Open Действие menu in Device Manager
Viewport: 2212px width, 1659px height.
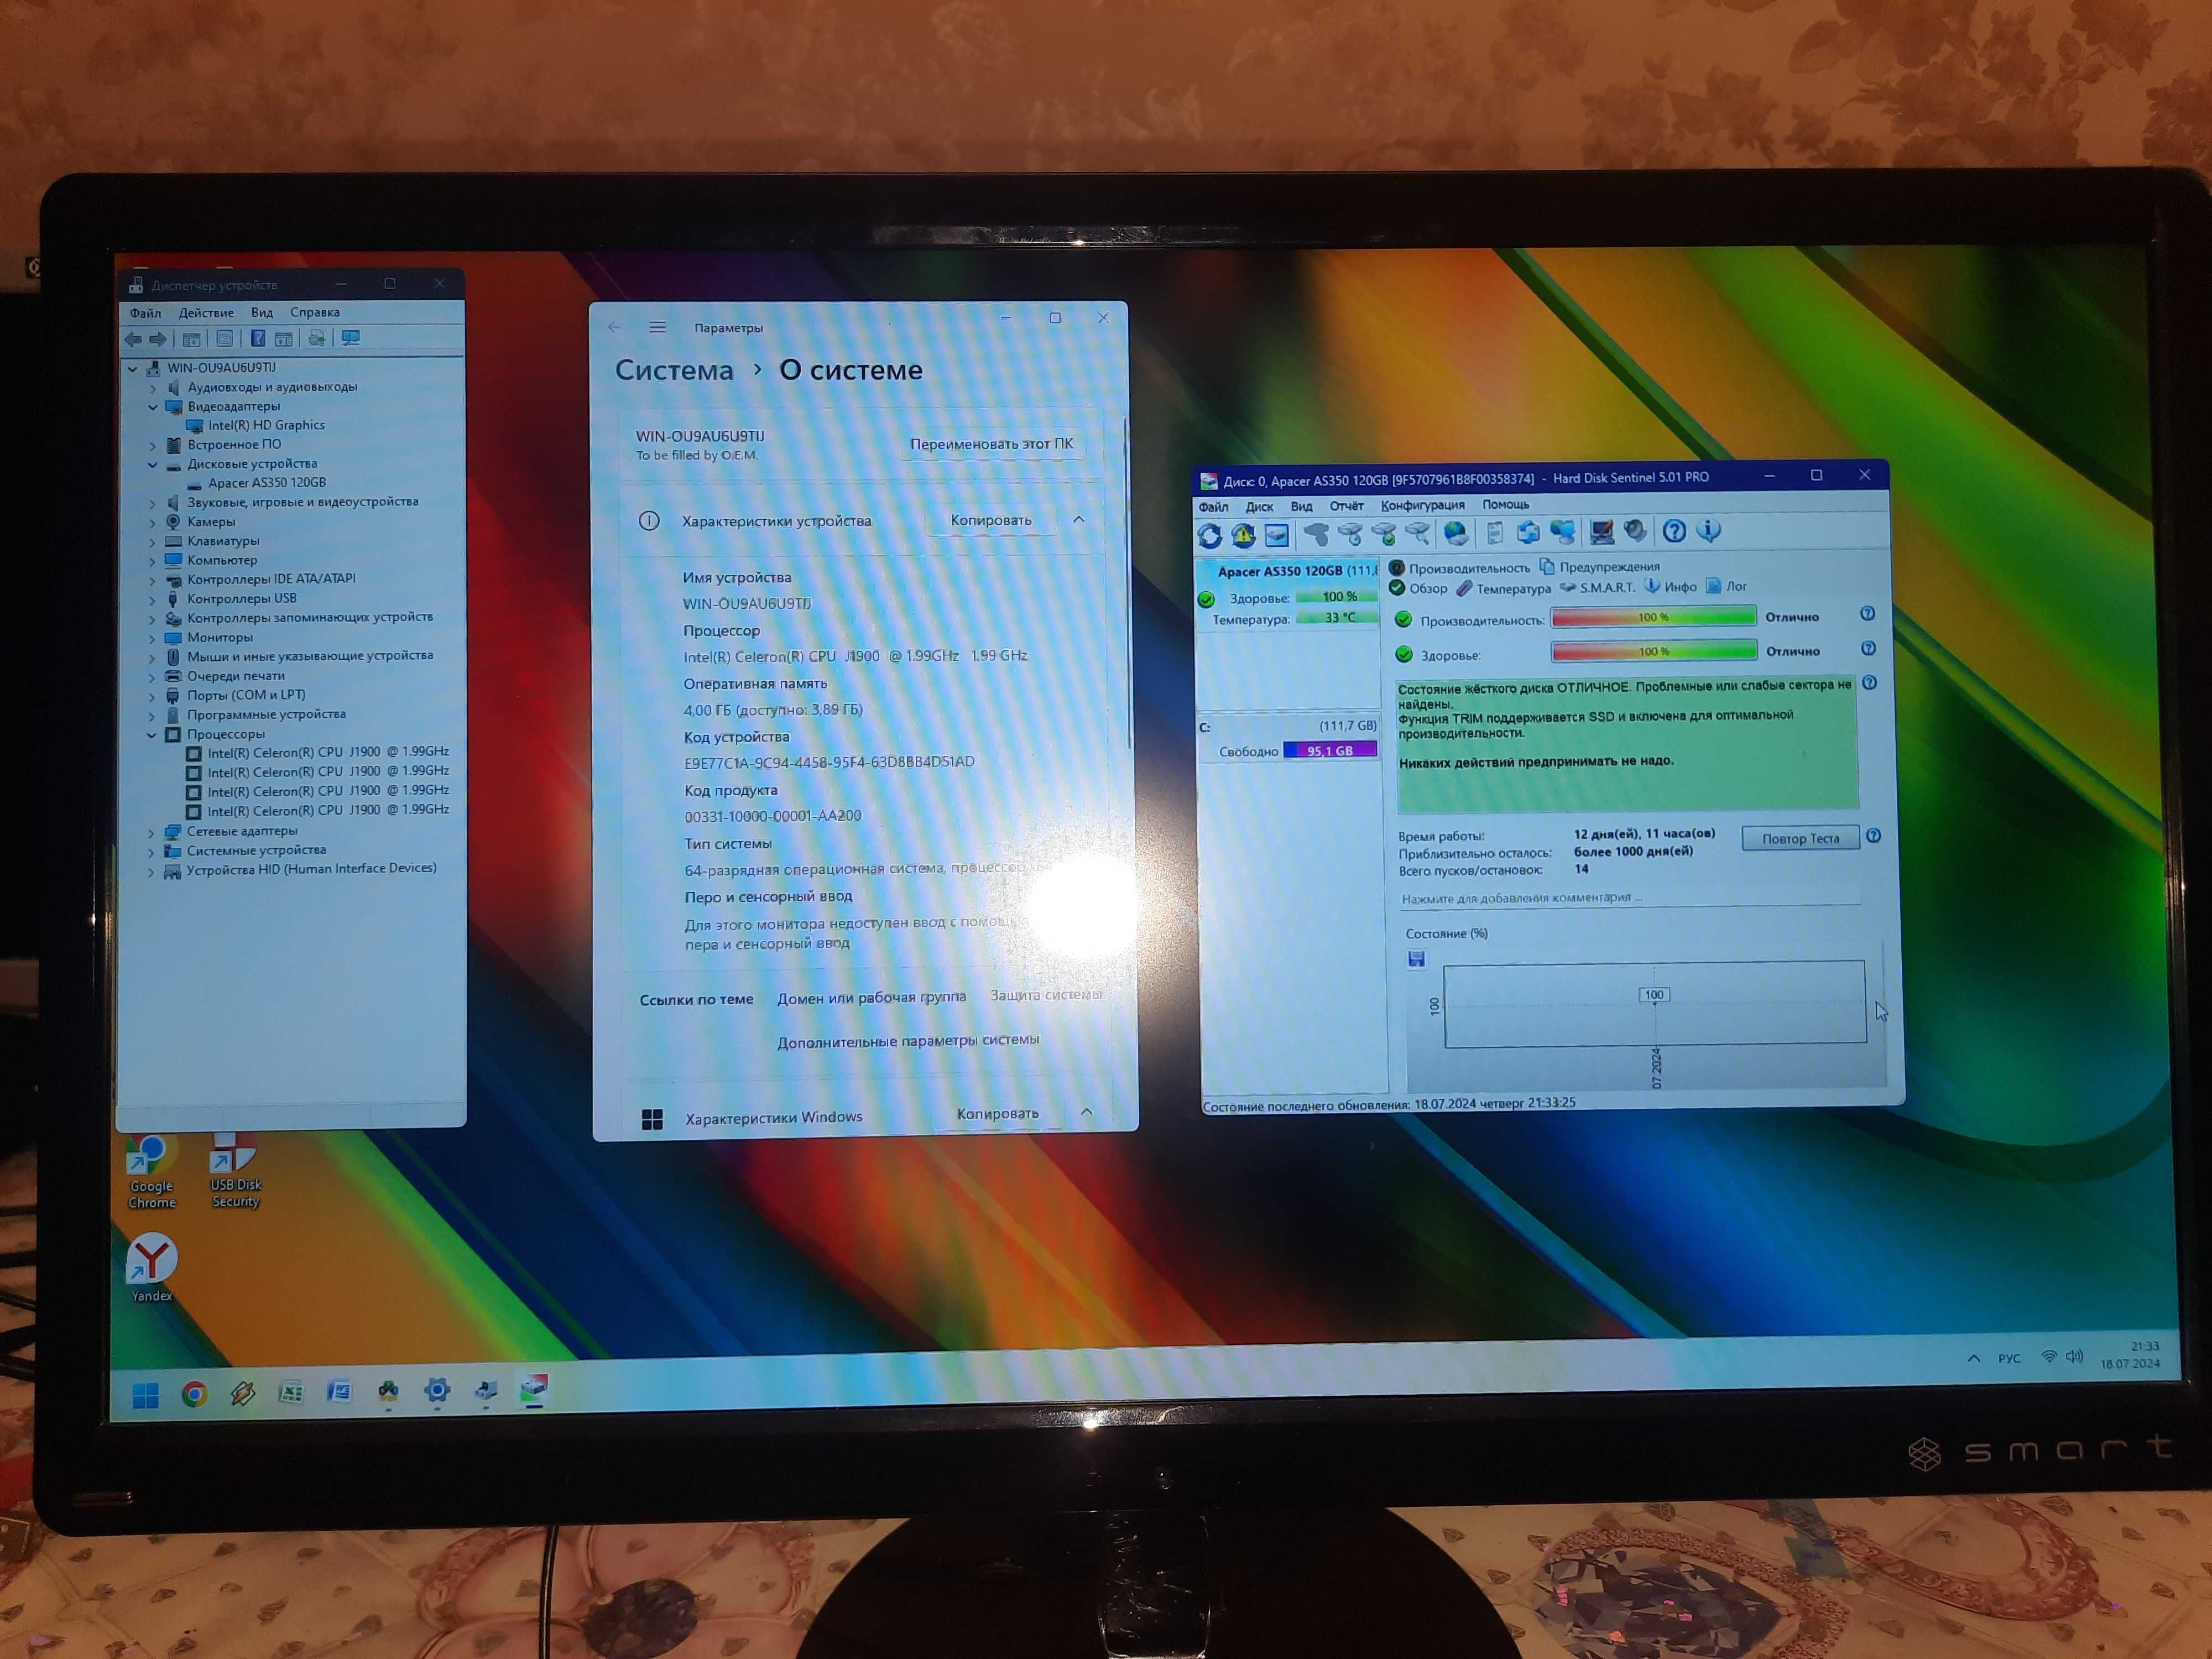(206, 313)
